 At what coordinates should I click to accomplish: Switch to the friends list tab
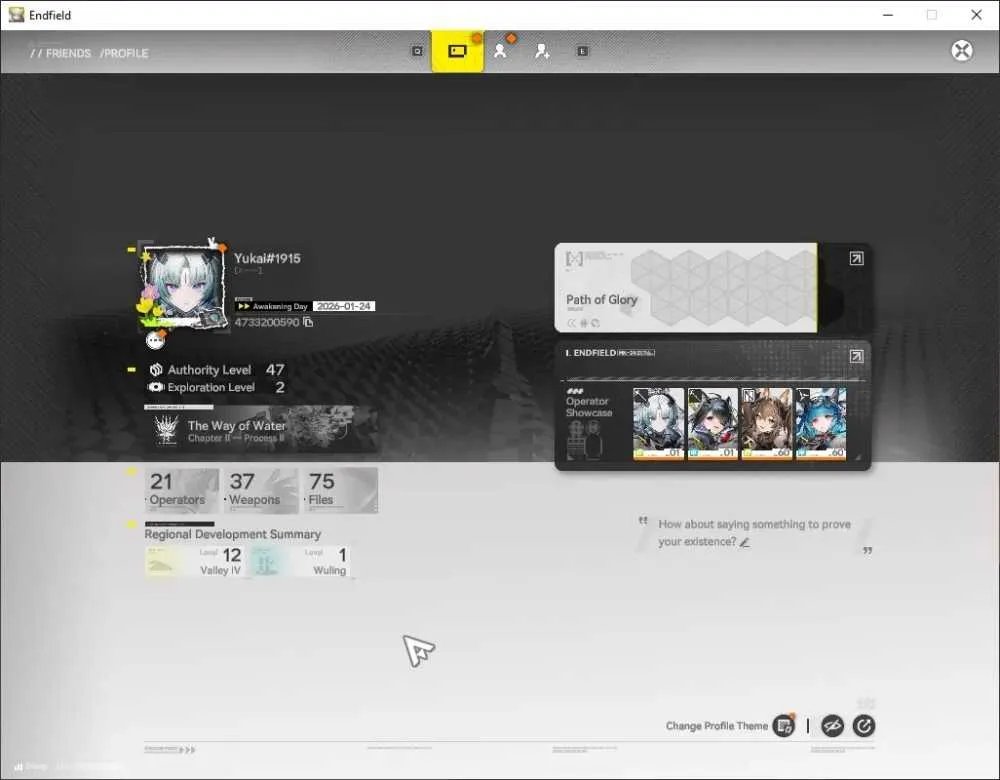click(x=501, y=51)
